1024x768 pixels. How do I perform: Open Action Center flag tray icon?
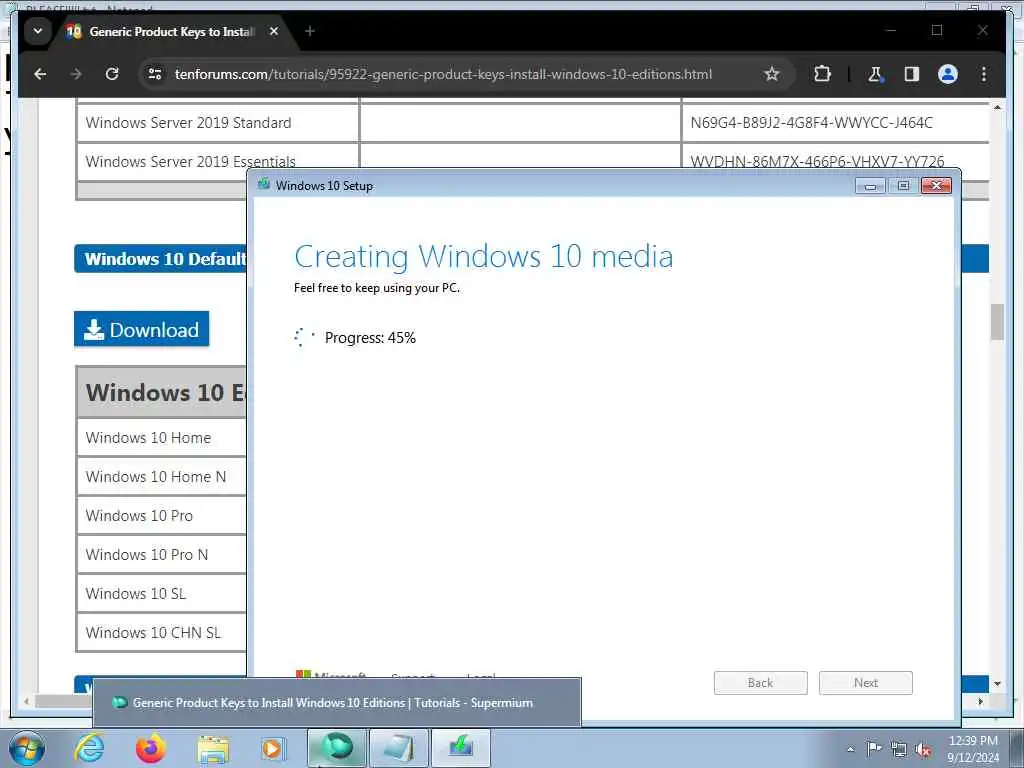(x=874, y=749)
